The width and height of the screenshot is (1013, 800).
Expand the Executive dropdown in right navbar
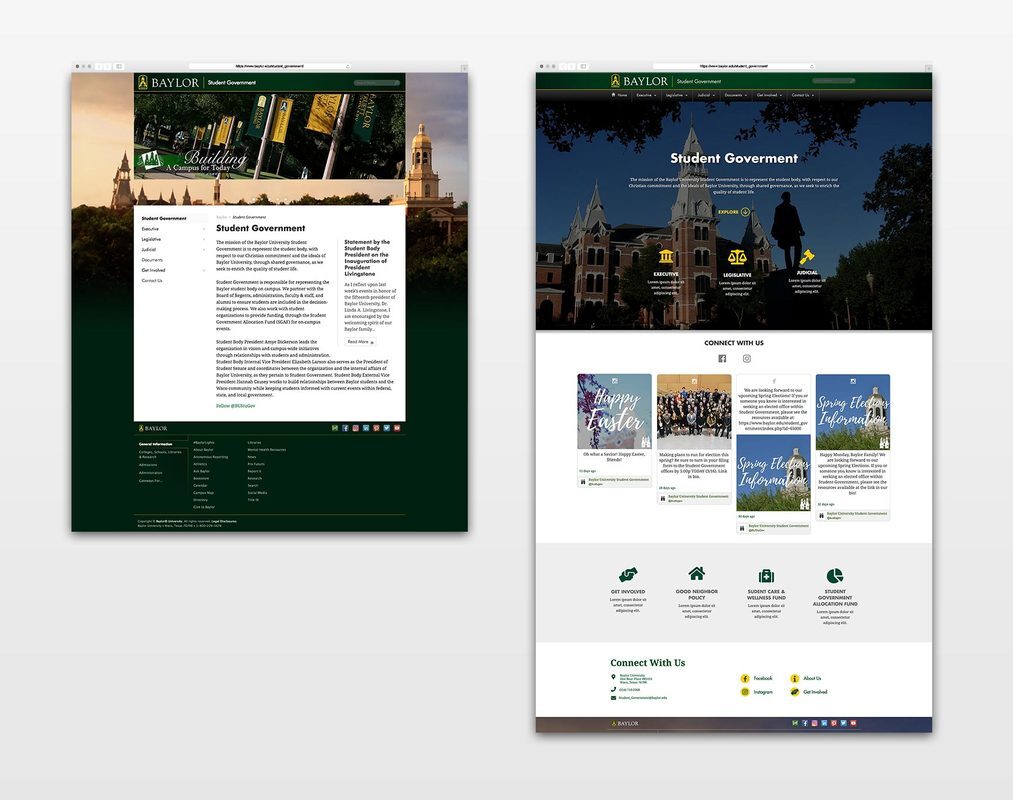pos(645,95)
